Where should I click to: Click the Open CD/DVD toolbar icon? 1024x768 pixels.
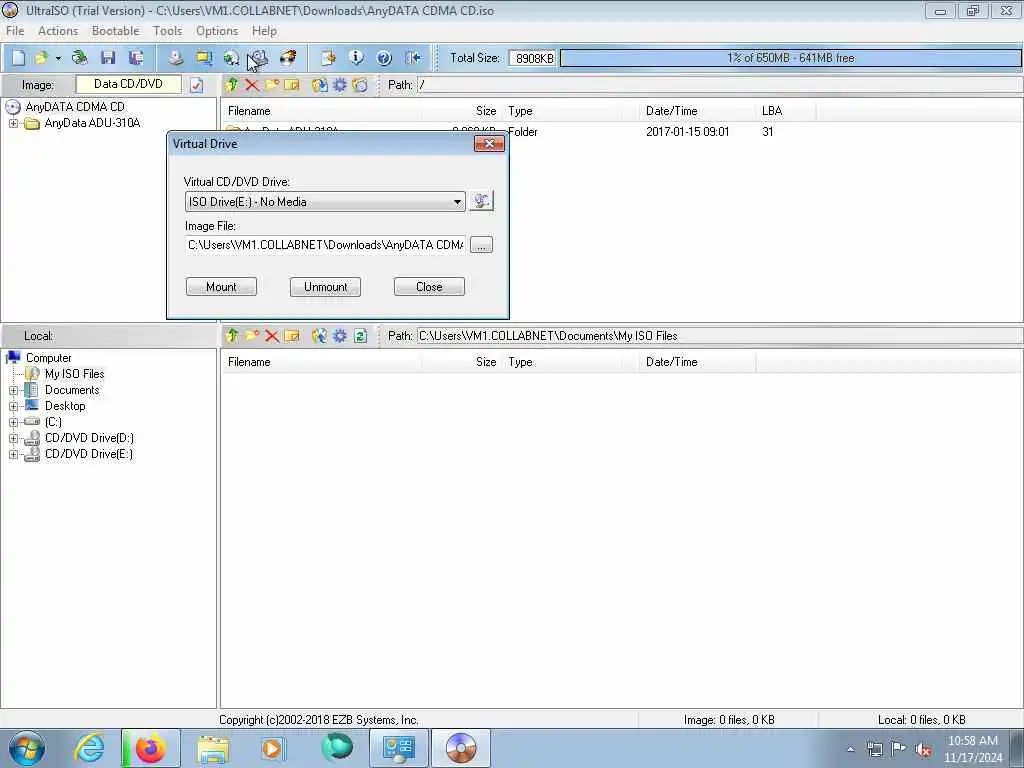click(x=80, y=57)
